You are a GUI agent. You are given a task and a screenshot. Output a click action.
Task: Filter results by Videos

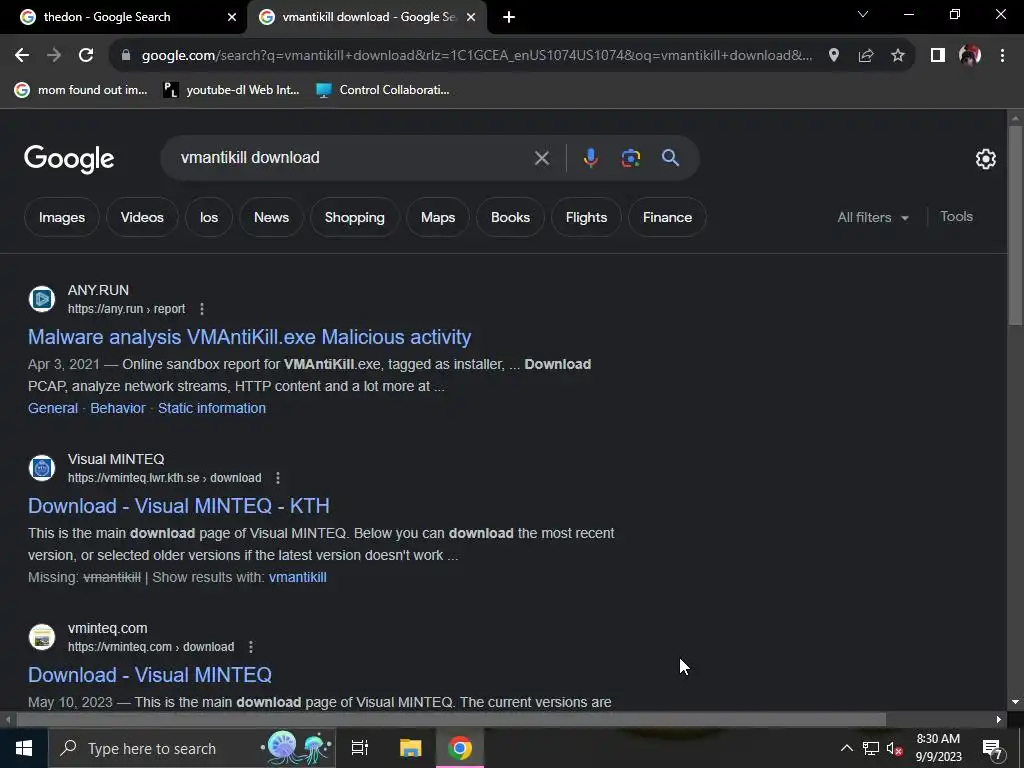142,217
